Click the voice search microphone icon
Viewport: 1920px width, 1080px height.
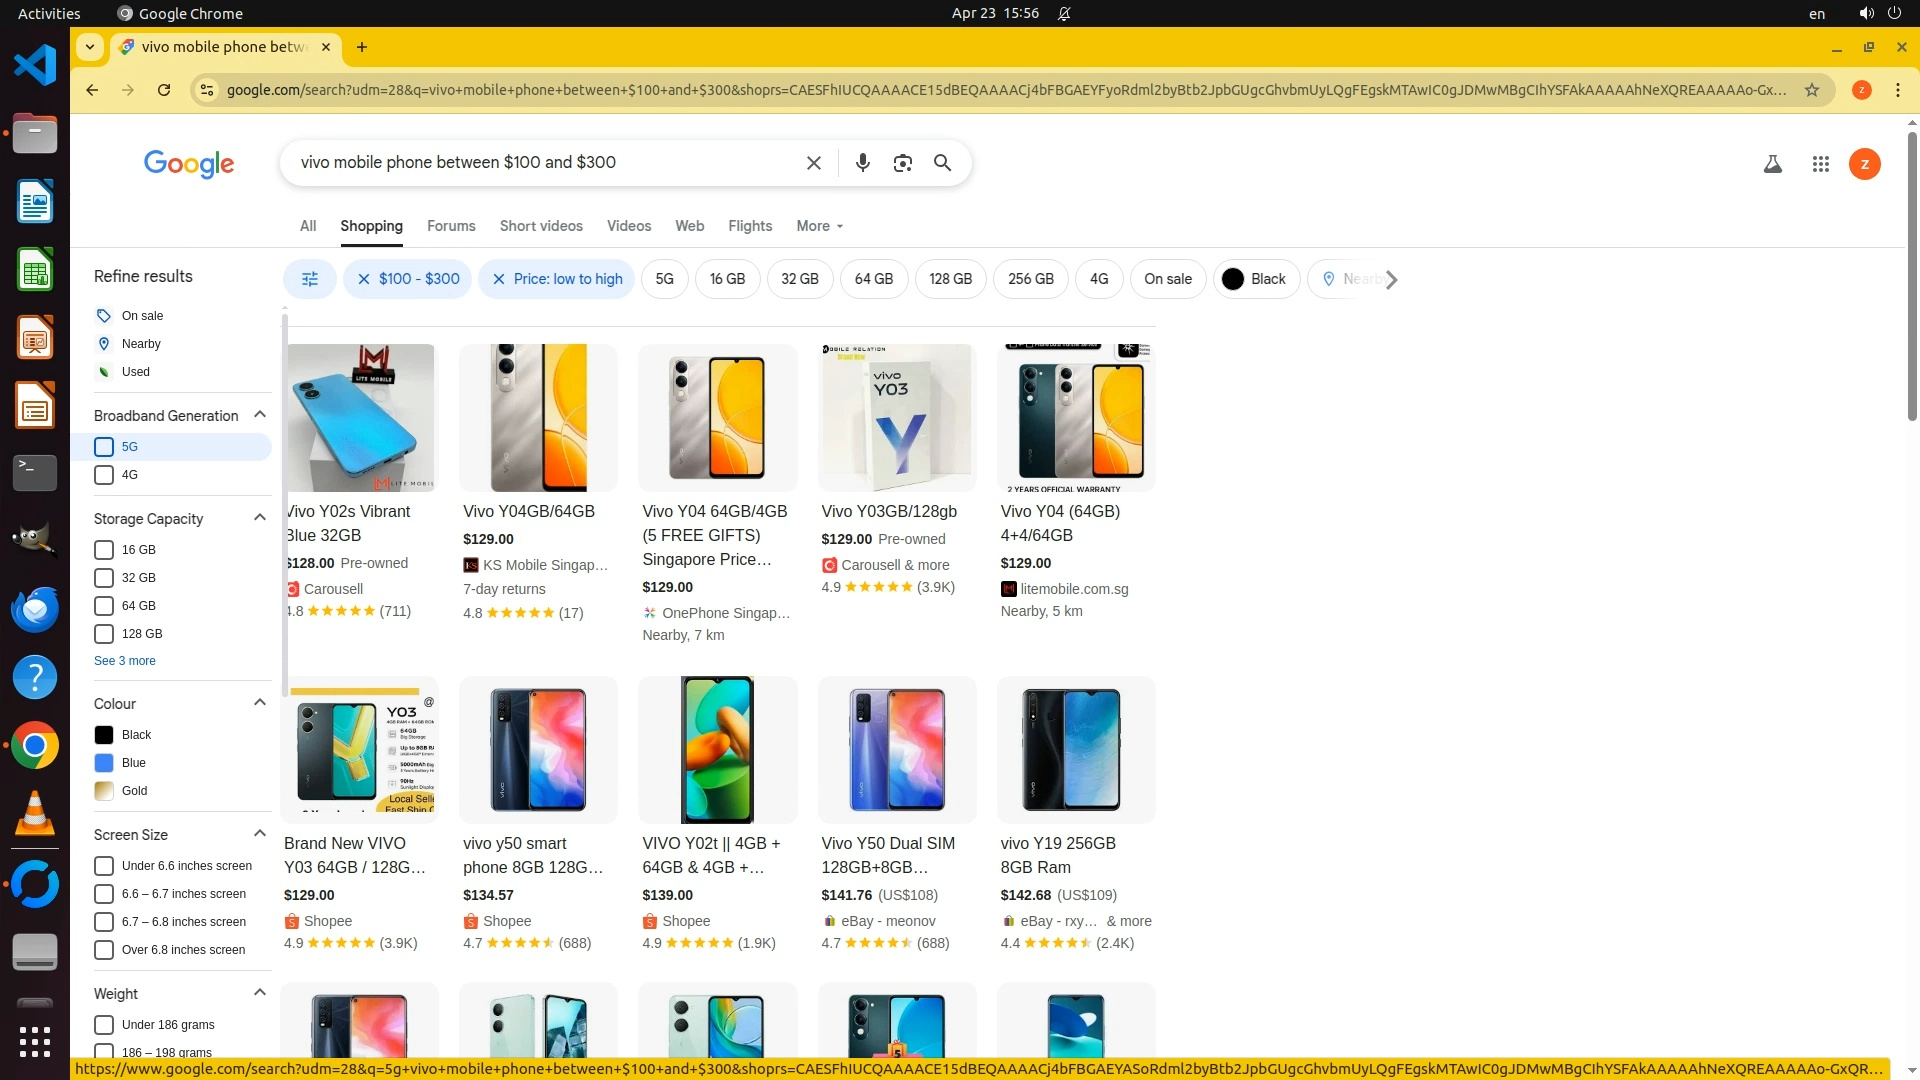pos(862,163)
